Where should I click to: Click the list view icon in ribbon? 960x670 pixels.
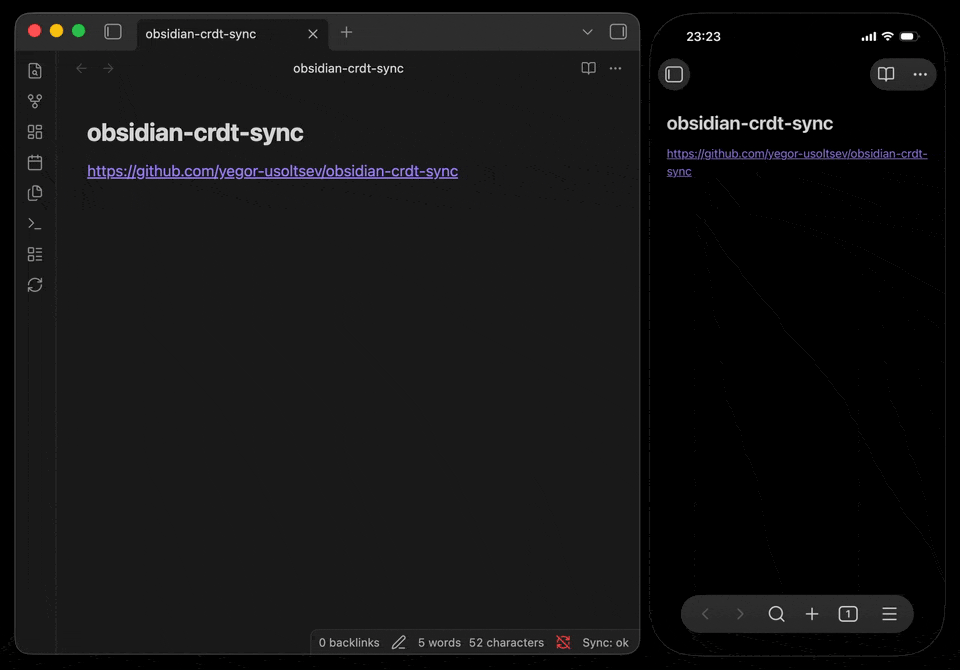[35, 254]
